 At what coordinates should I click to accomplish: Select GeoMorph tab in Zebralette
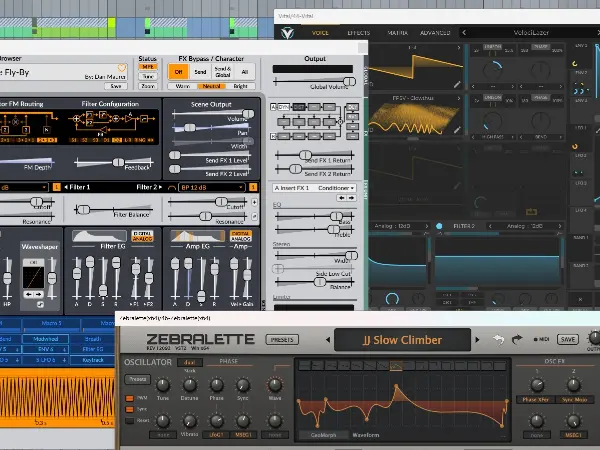coord(324,435)
